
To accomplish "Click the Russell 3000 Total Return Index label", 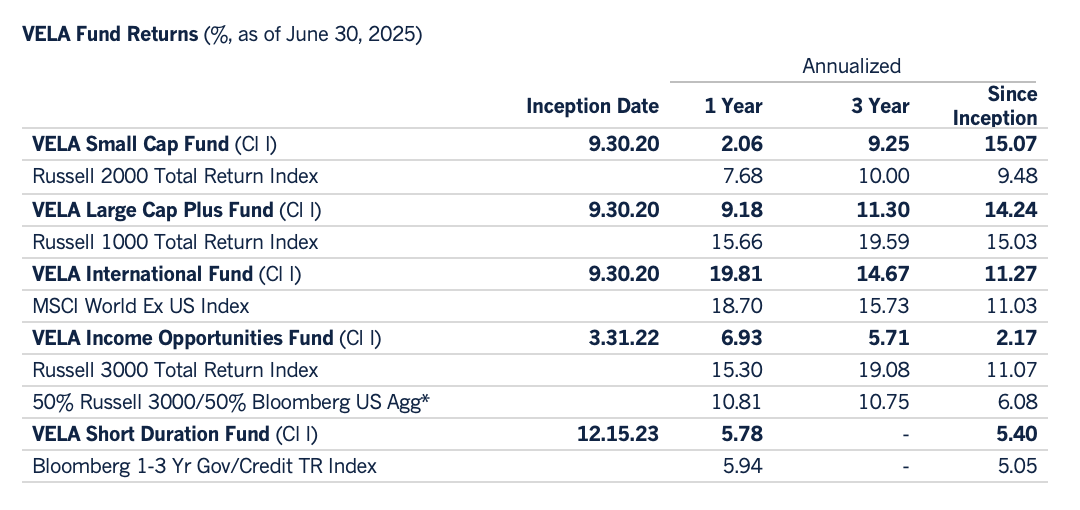I will coord(175,370).
